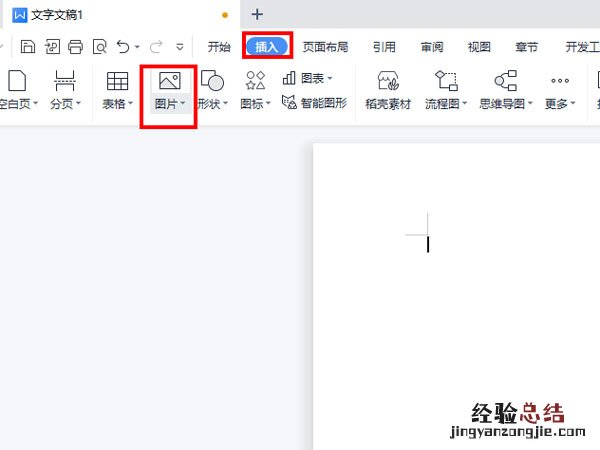Click the Picture (图片) insert icon
Viewport: 600px width, 450px height.
168,82
